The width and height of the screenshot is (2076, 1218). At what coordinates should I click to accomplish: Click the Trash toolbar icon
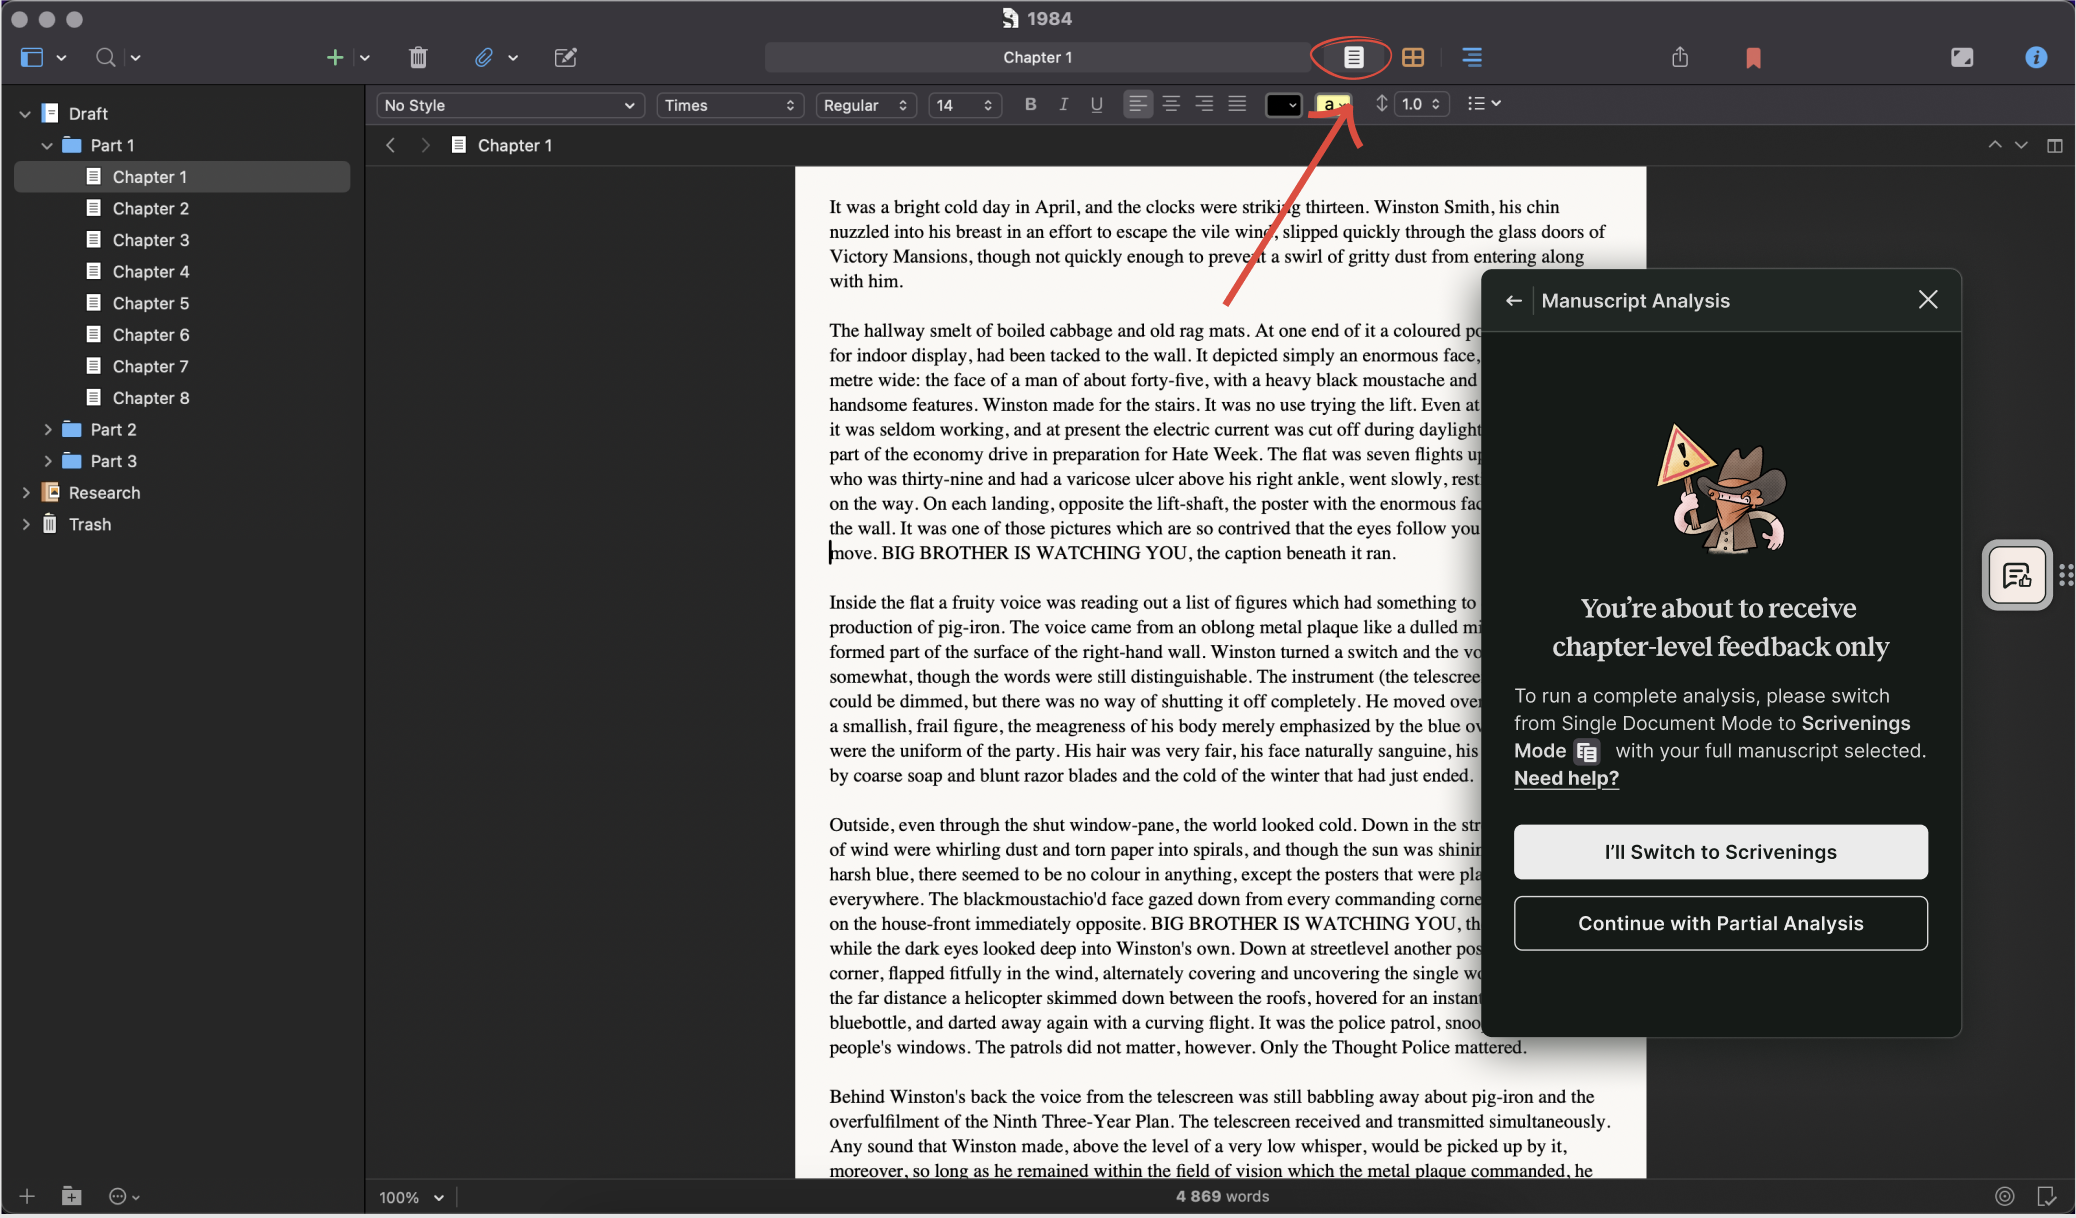(418, 57)
